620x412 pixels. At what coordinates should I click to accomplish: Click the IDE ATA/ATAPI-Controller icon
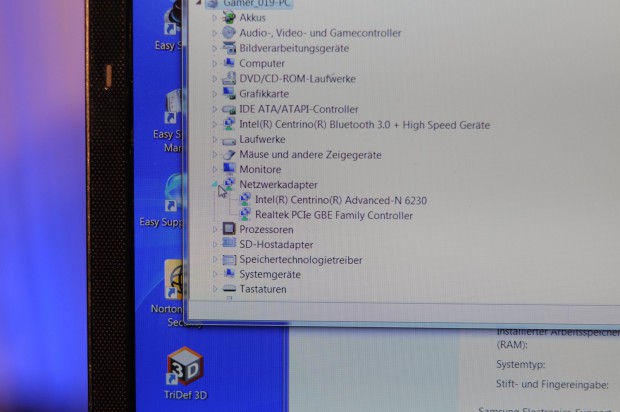click(229, 109)
